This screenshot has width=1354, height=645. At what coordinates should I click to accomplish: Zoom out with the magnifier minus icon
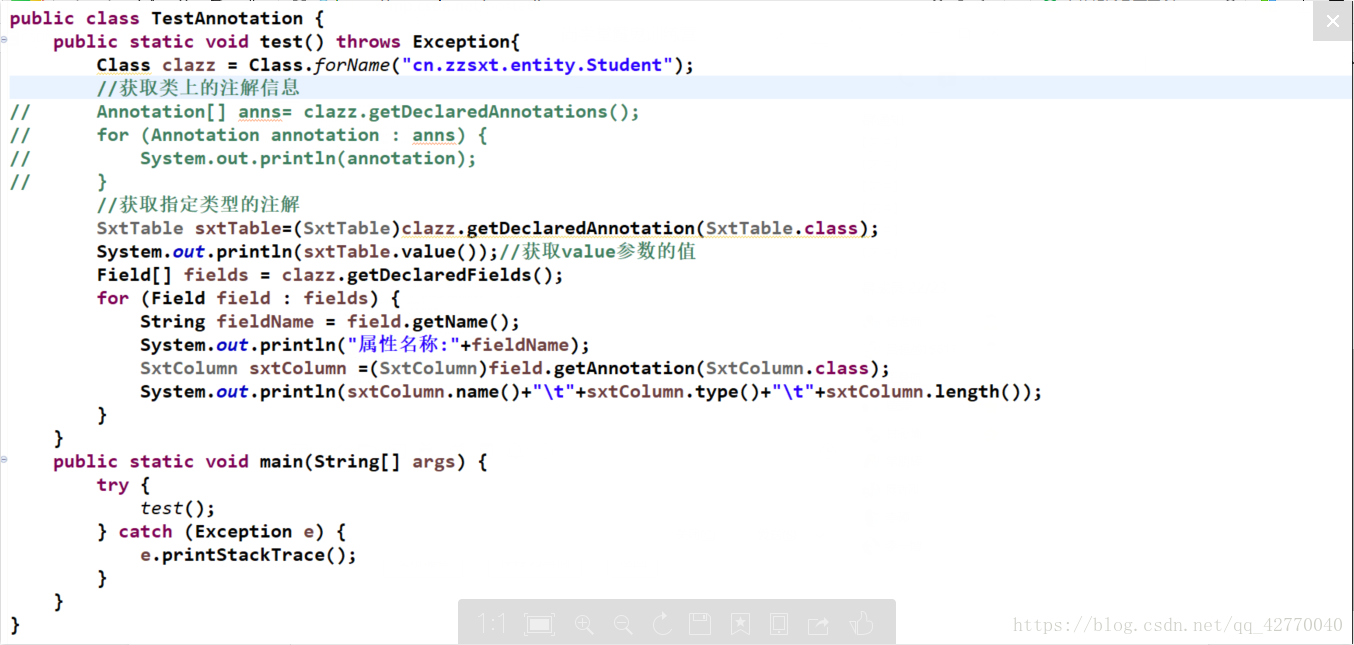[622, 625]
